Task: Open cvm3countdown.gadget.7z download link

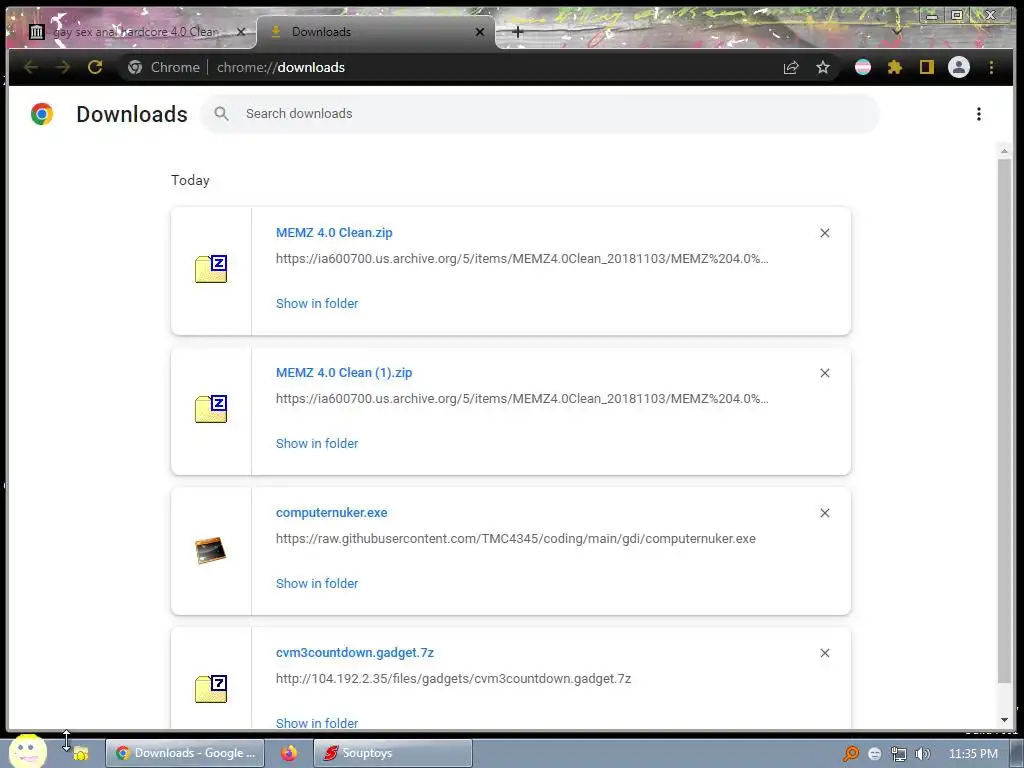Action: click(355, 652)
